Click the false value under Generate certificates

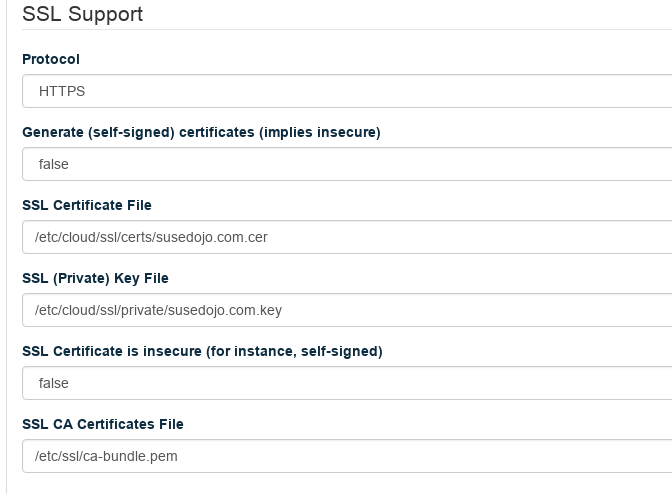click(x=54, y=164)
